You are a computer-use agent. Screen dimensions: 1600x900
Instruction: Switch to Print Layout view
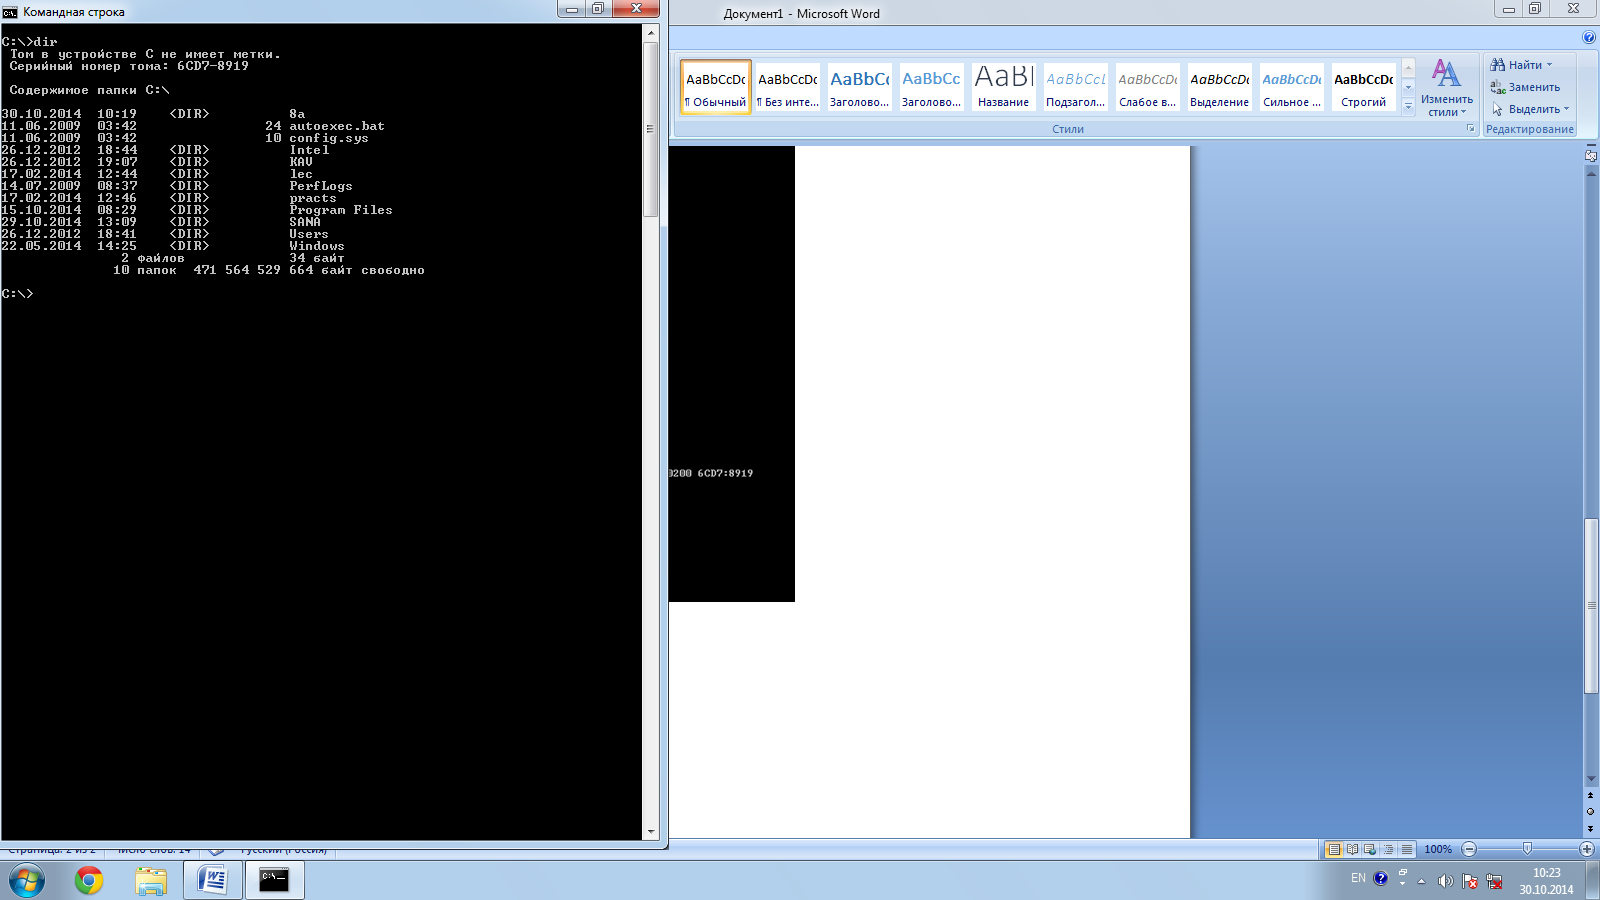click(x=1333, y=849)
